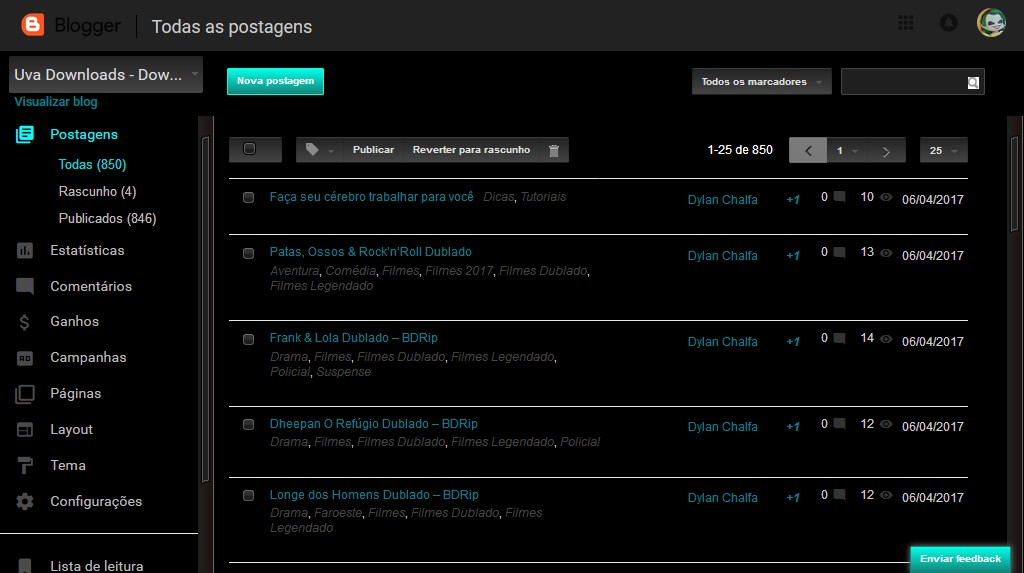This screenshot has width=1024, height=573.
Task: Click the Blogger logo icon
Action: click(x=32, y=26)
